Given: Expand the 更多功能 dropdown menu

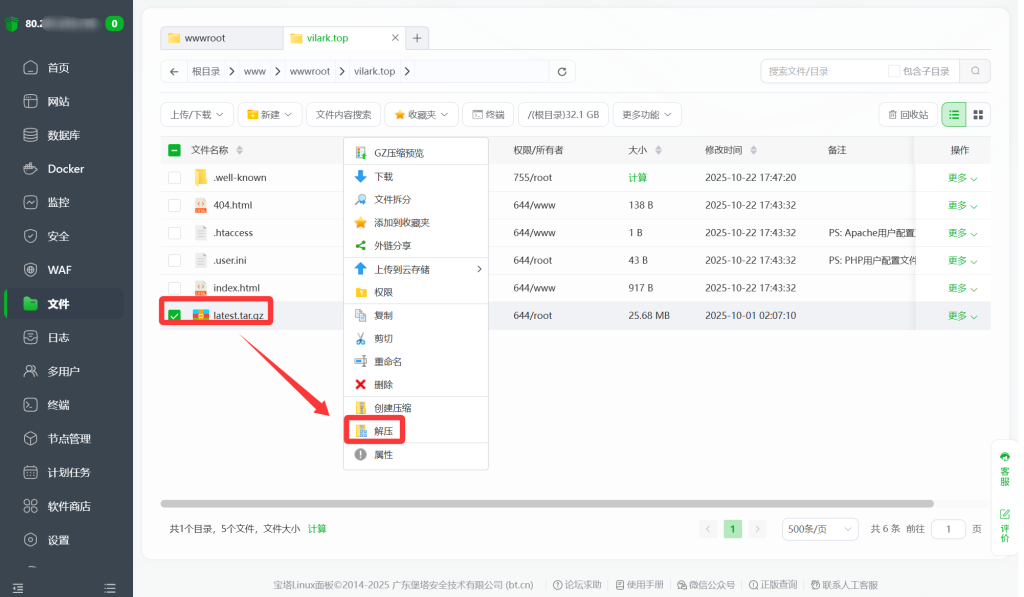Looking at the screenshot, I should tap(645, 114).
